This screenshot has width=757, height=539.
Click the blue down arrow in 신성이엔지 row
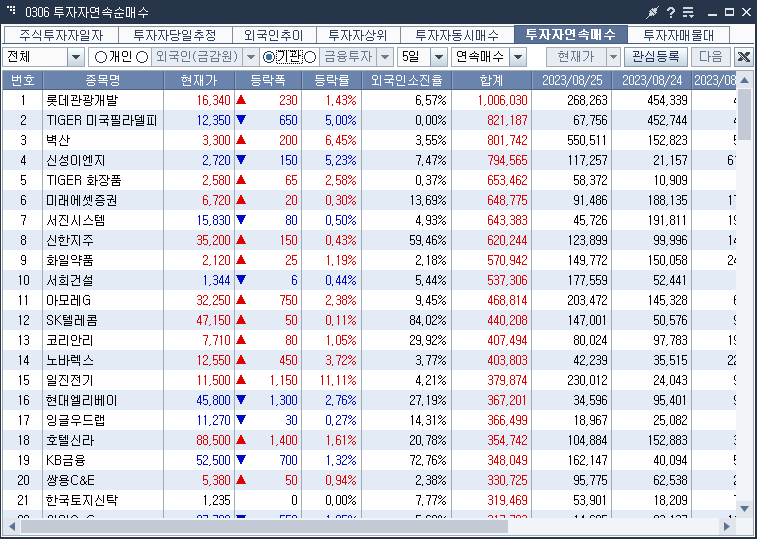pyautogui.click(x=241, y=159)
